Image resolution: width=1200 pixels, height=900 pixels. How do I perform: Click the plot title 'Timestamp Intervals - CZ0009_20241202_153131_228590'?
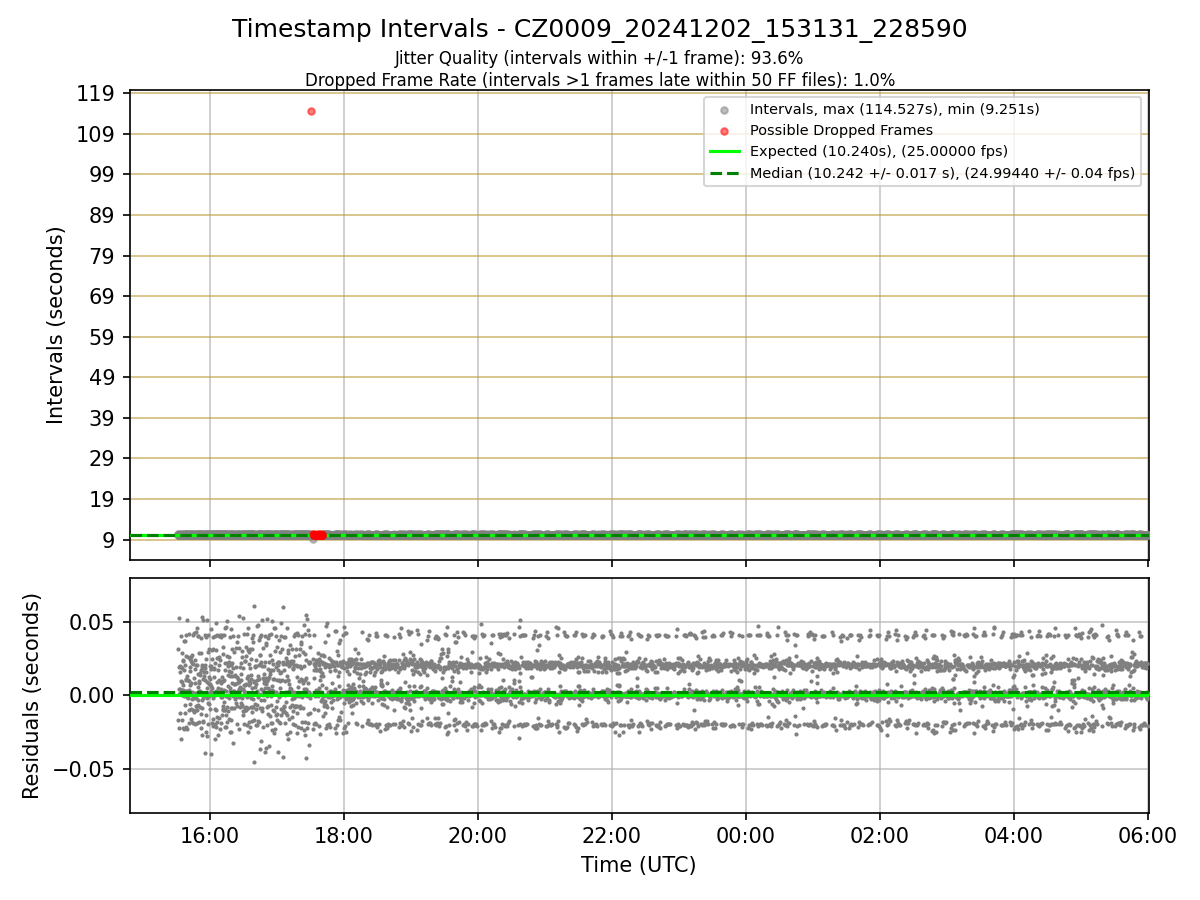pyautogui.click(x=599, y=29)
